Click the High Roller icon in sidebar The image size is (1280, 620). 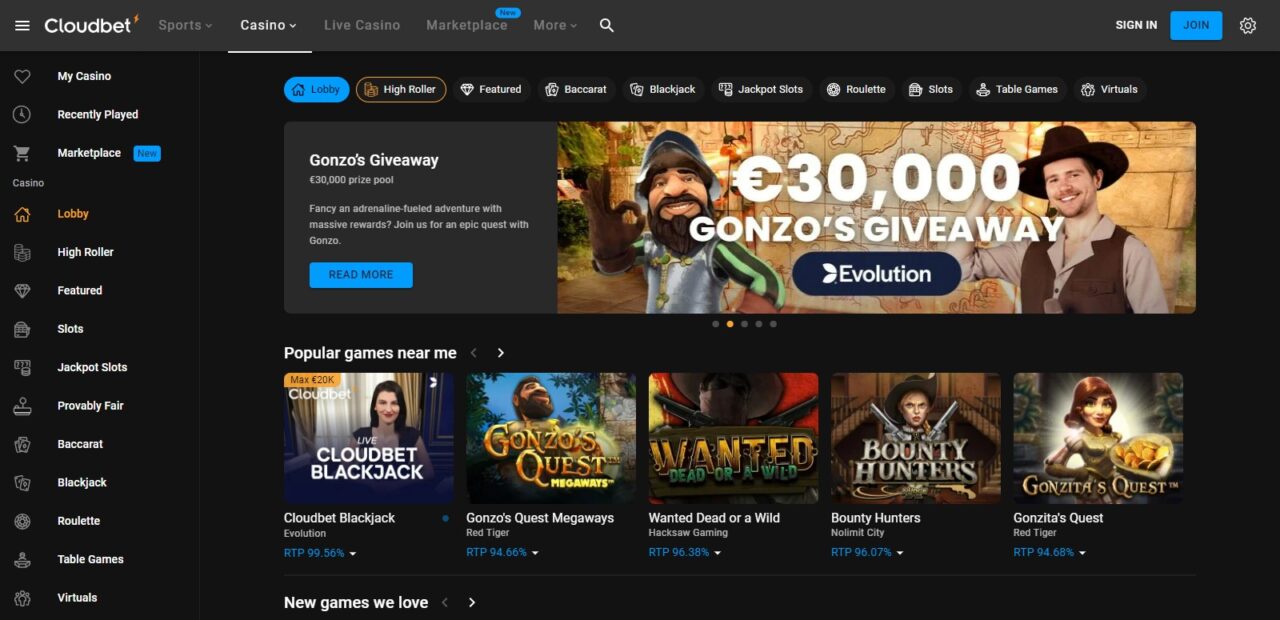22,252
